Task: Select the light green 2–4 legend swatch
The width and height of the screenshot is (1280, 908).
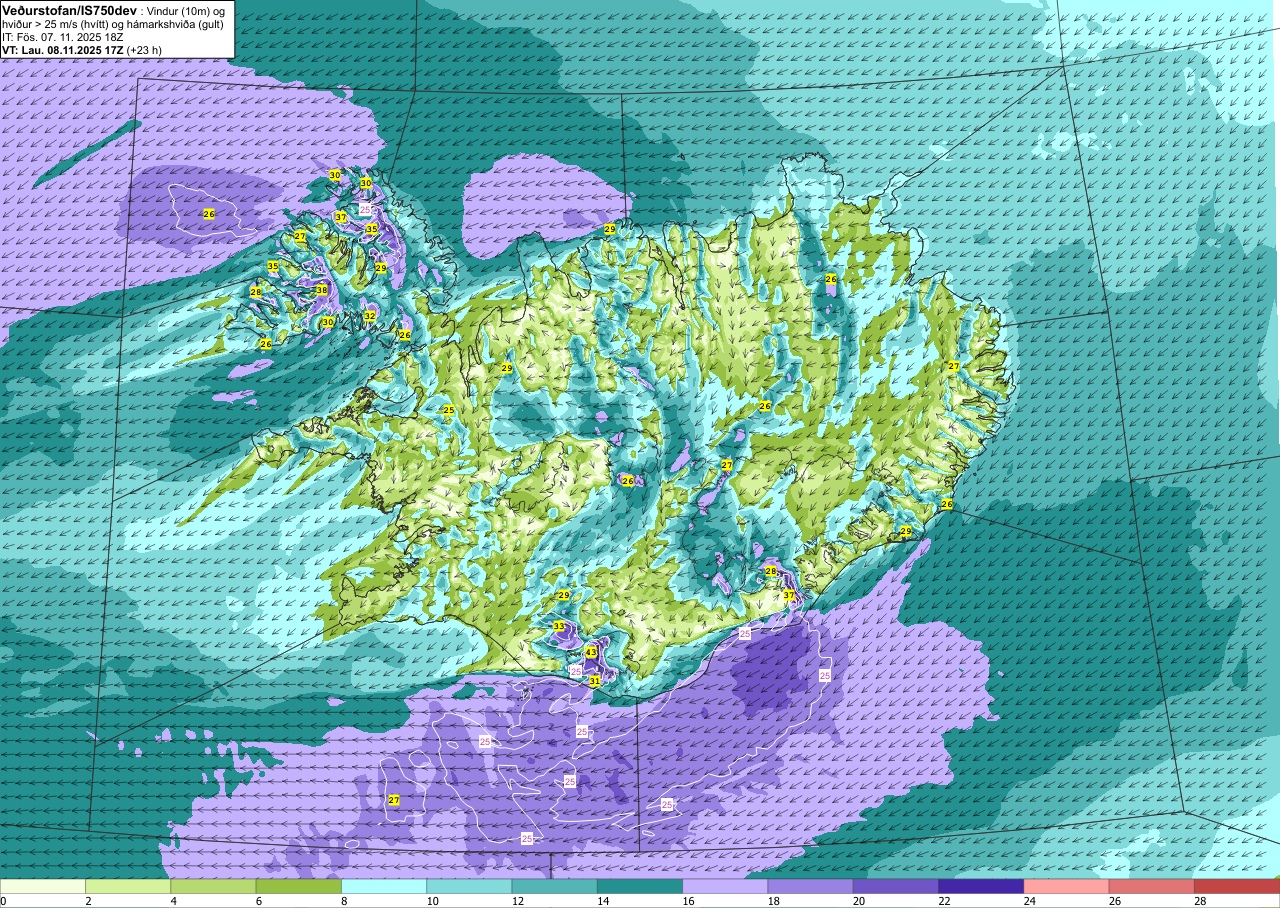Action: pyautogui.click(x=128, y=886)
